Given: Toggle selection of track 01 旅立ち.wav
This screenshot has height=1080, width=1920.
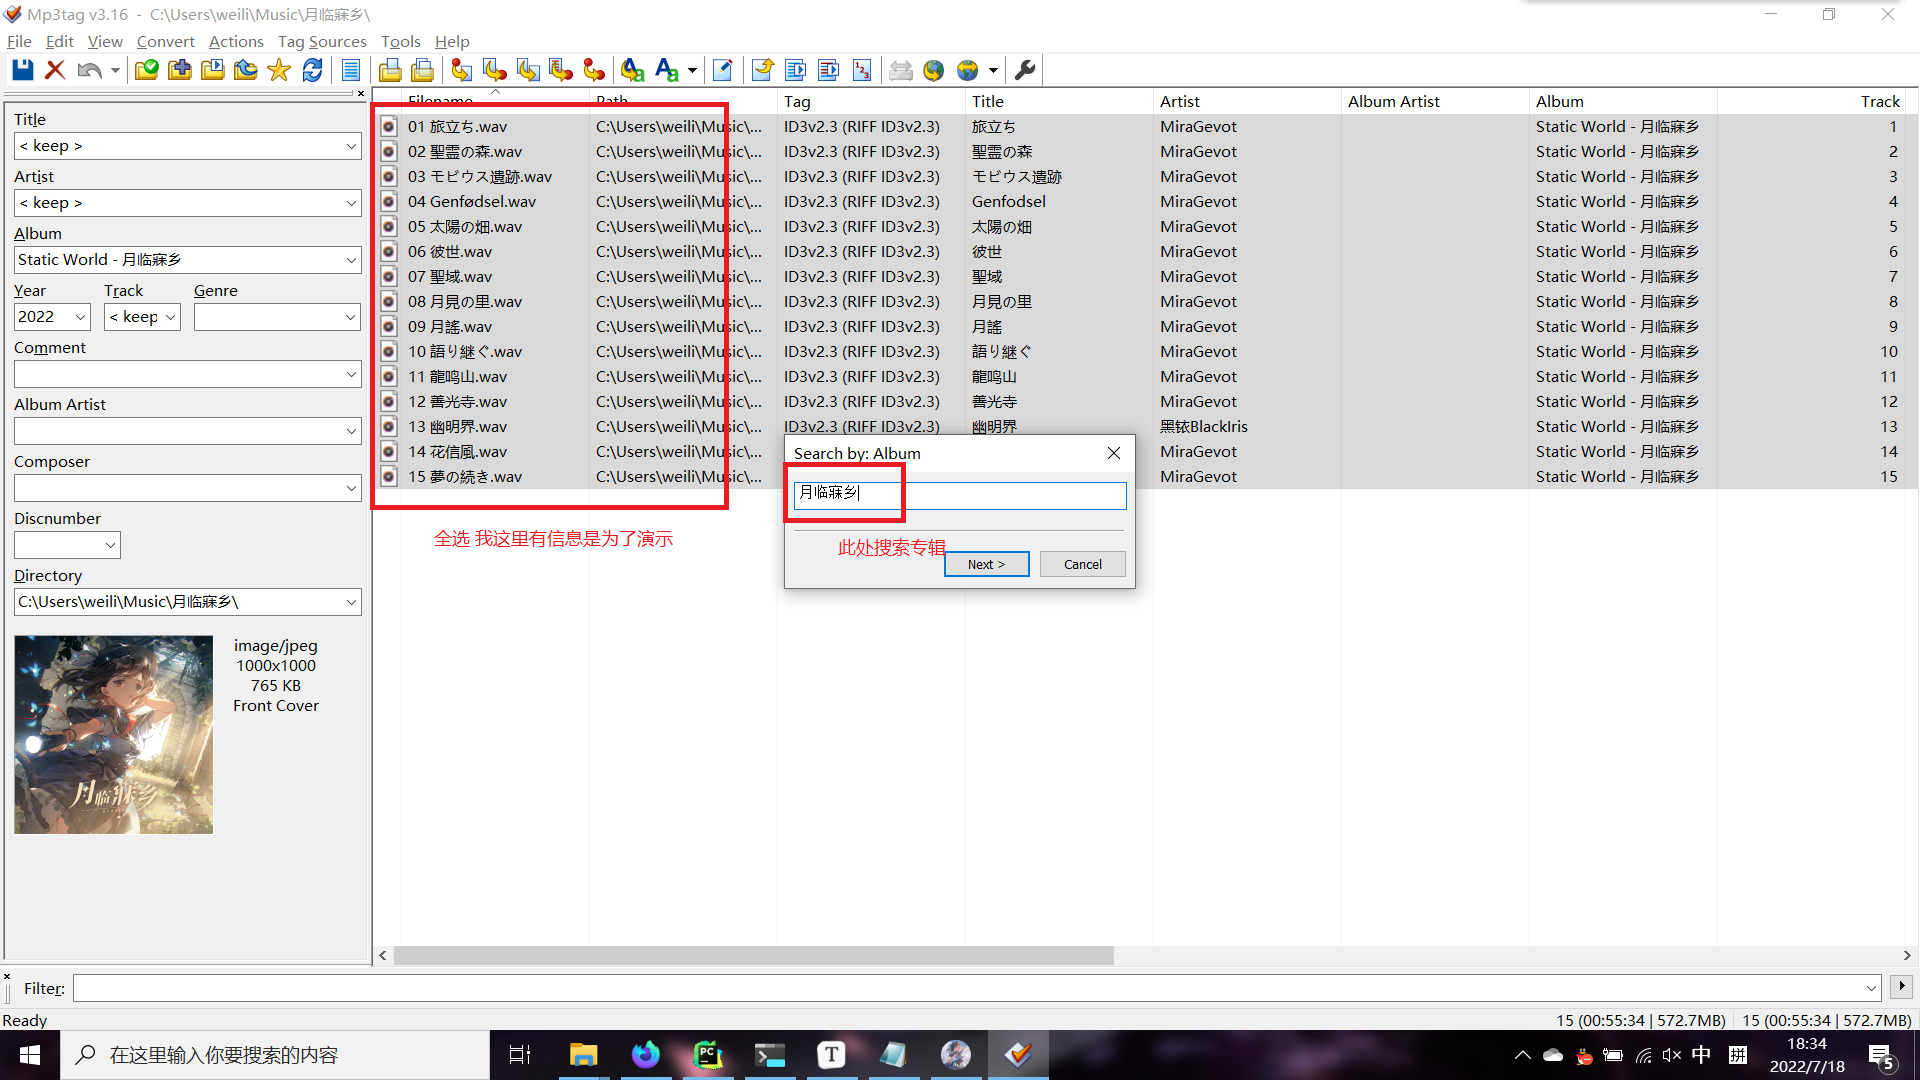Looking at the screenshot, I should [392, 125].
